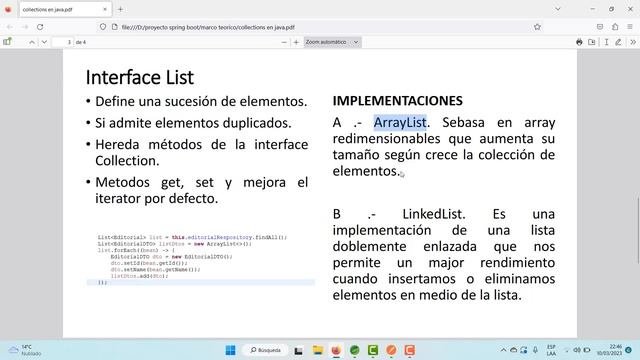The image size is (640, 360).
Task: Save page to Pocket
Action: (x=600, y=27)
